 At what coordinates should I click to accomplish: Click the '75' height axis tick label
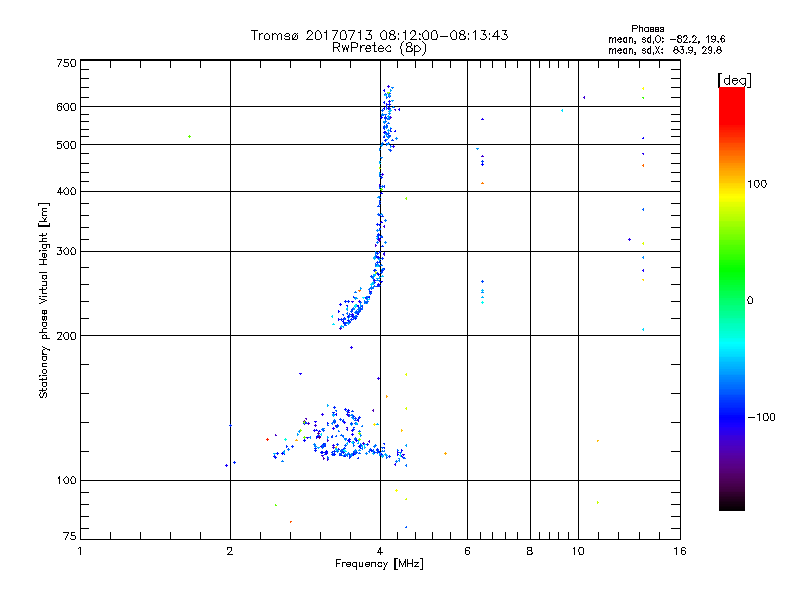tap(70, 536)
